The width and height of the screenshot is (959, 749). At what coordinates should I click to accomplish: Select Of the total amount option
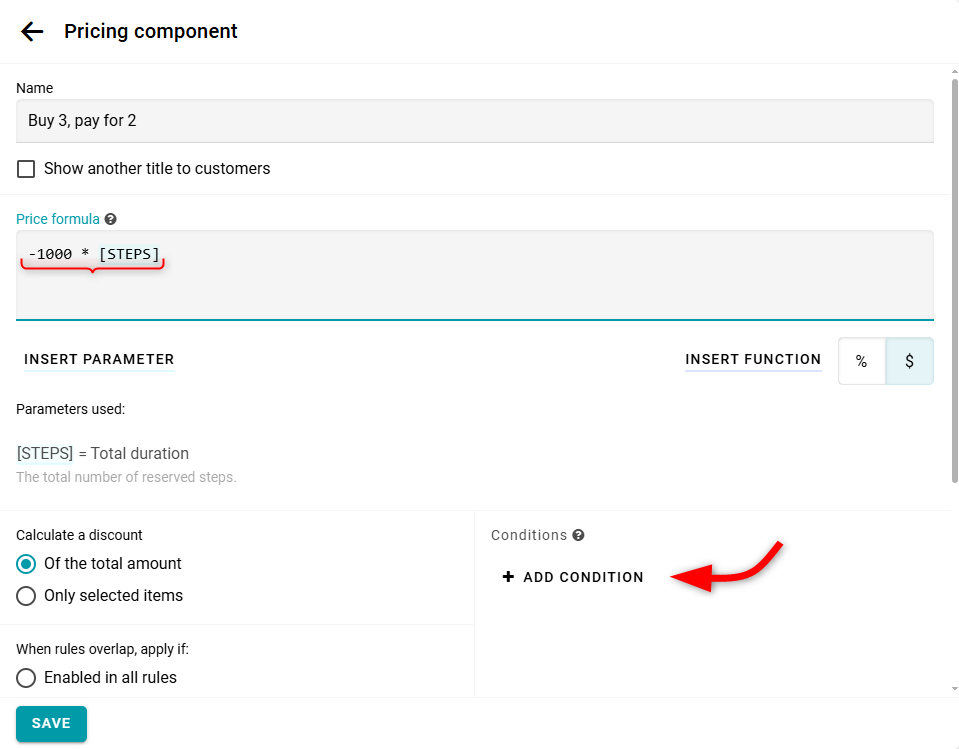point(26,564)
